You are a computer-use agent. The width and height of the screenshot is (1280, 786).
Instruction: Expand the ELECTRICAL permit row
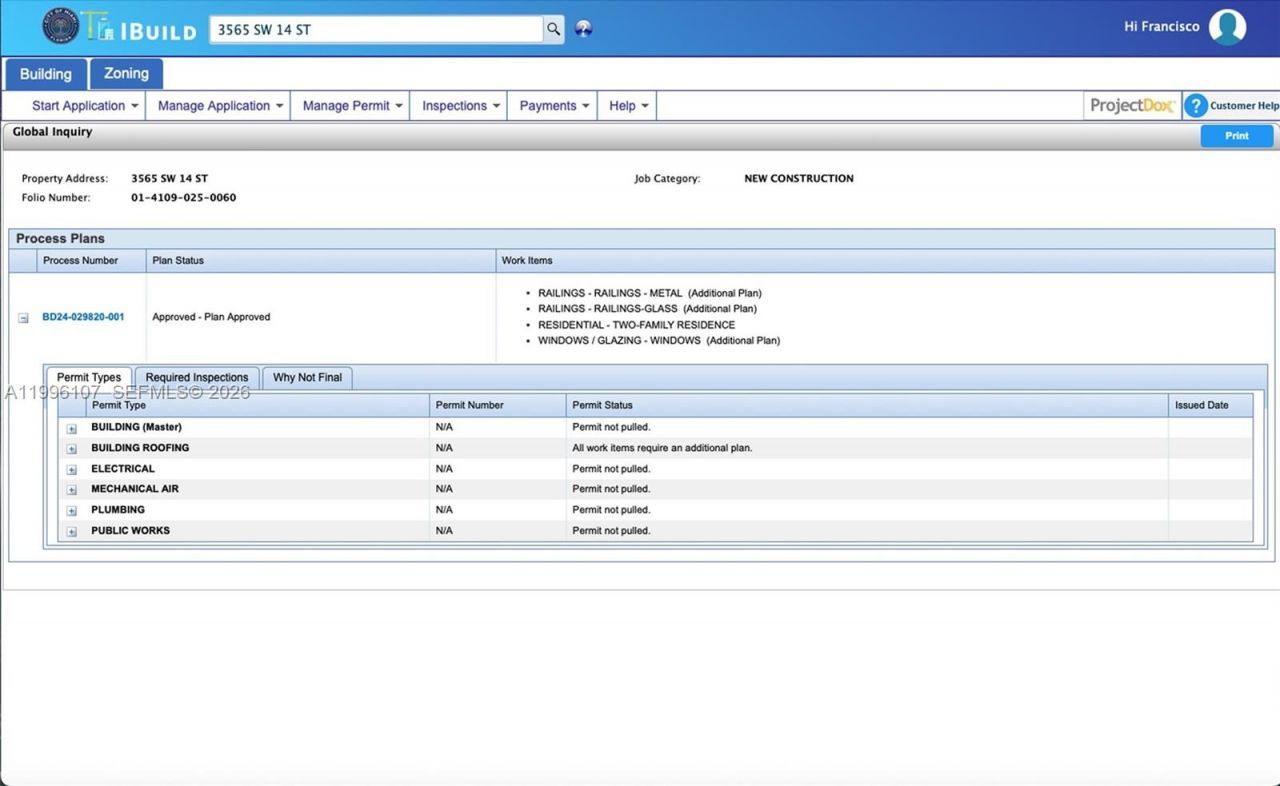(72, 470)
